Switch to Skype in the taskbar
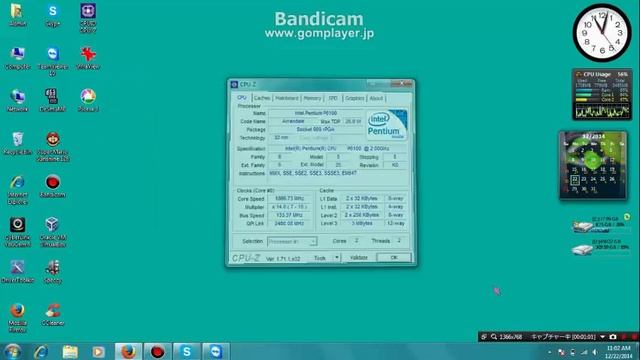 [187, 351]
